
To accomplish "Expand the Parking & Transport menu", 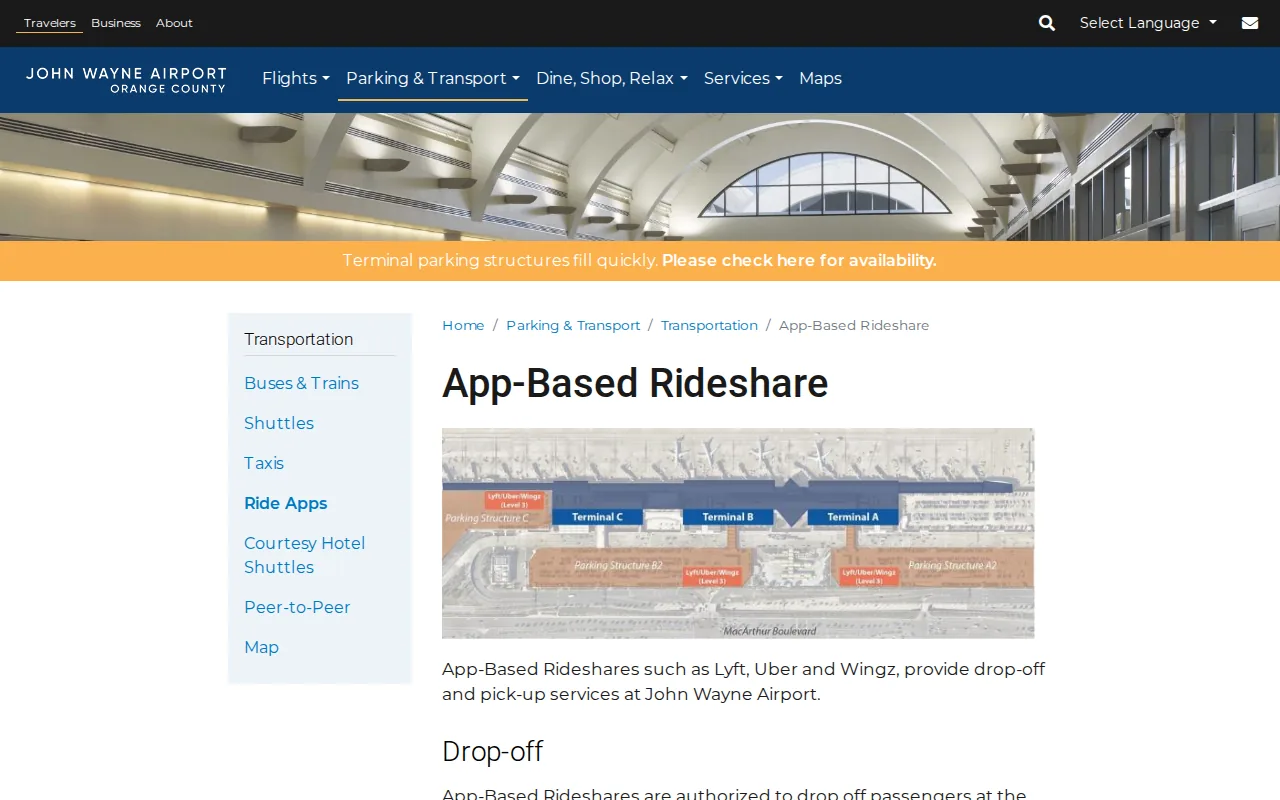I will click(x=433, y=78).
